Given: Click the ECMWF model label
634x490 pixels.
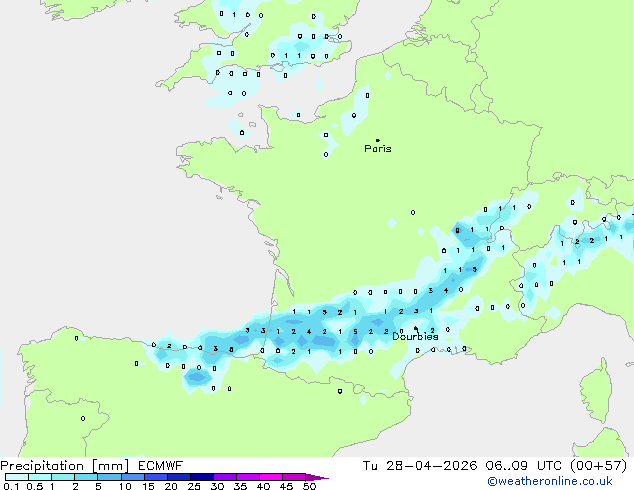Looking at the screenshot, I should 160,466.
